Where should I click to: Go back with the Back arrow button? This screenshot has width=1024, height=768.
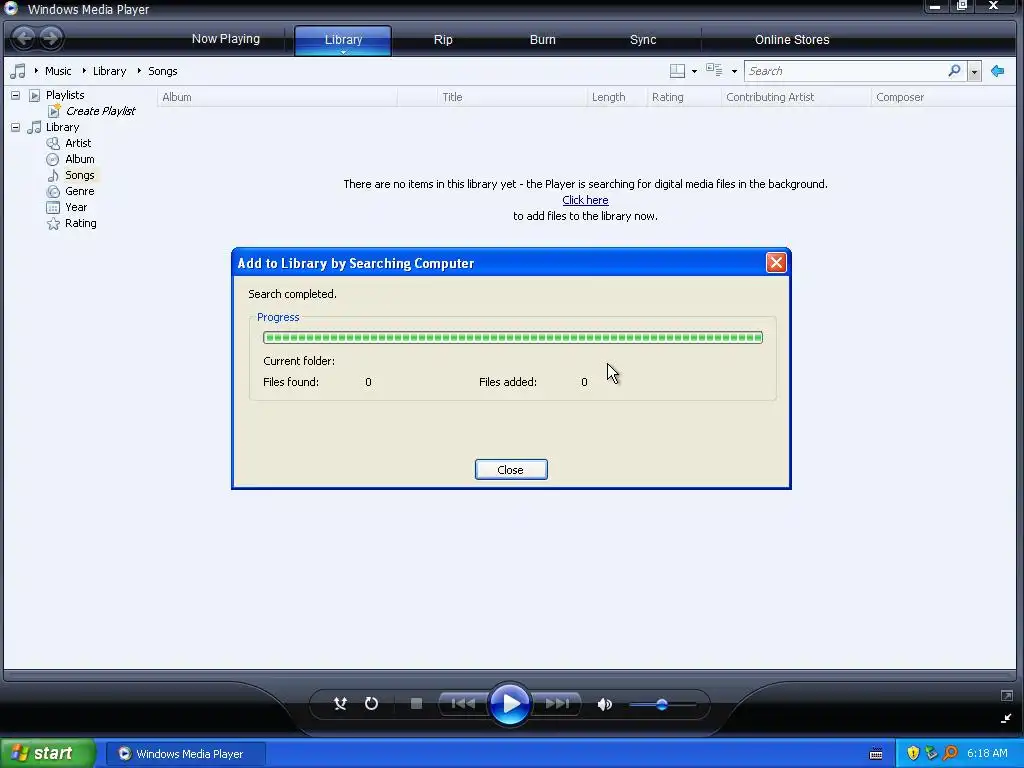(24, 38)
